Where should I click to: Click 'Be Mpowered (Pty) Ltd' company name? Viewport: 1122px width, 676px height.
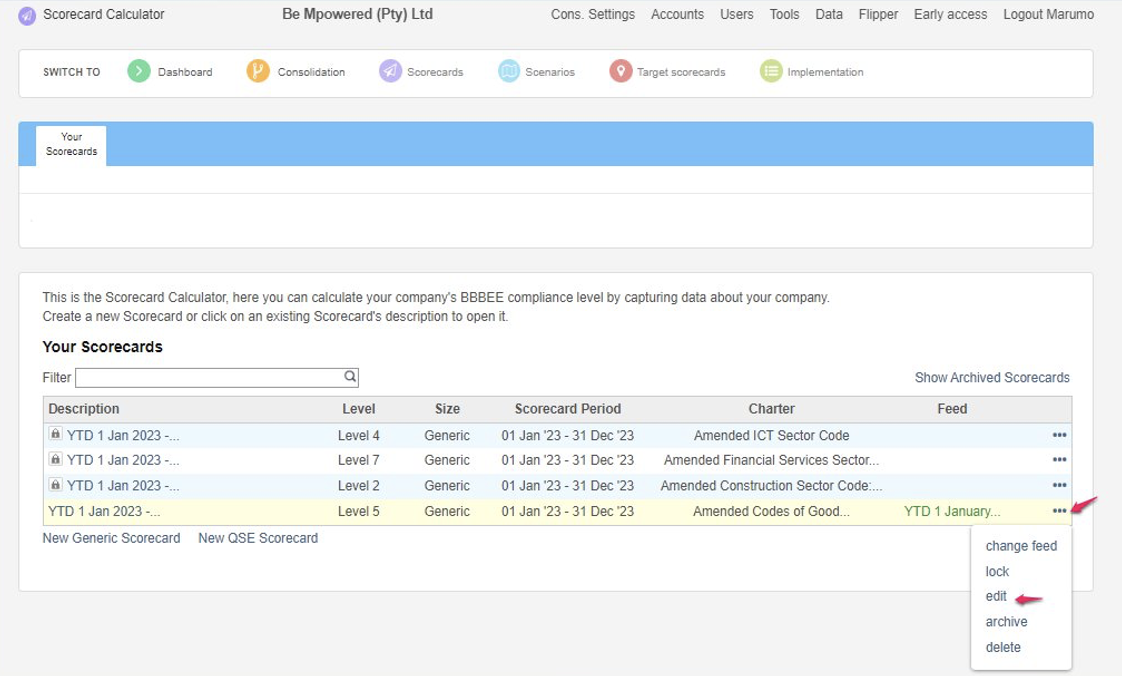tap(357, 14)
